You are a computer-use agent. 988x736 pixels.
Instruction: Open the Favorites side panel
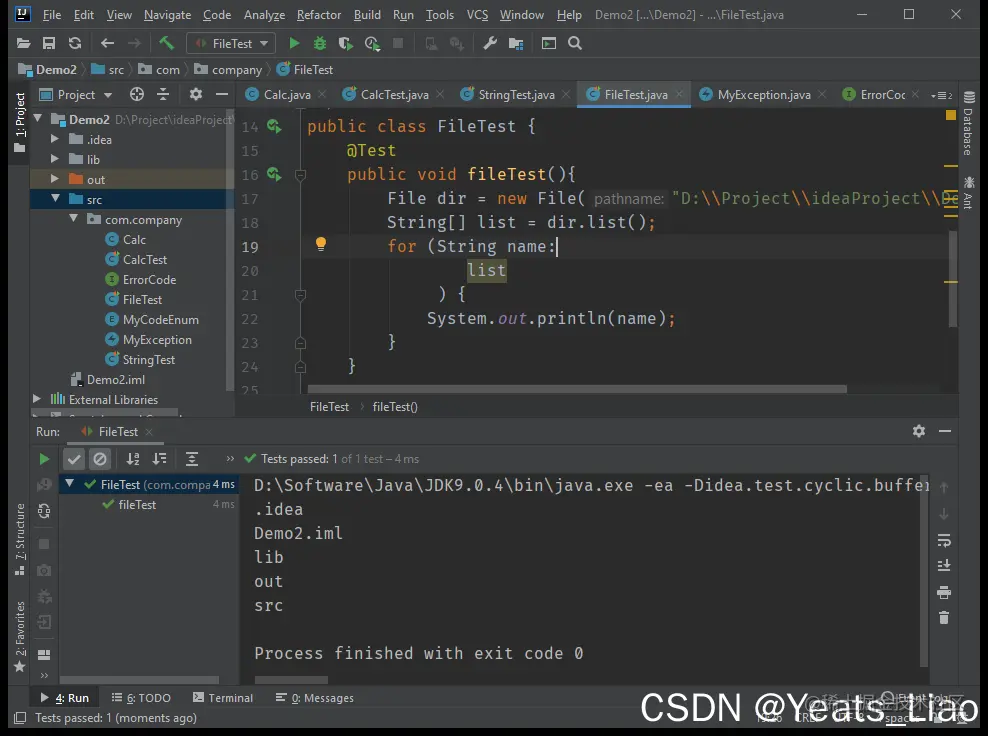(20, 636)
